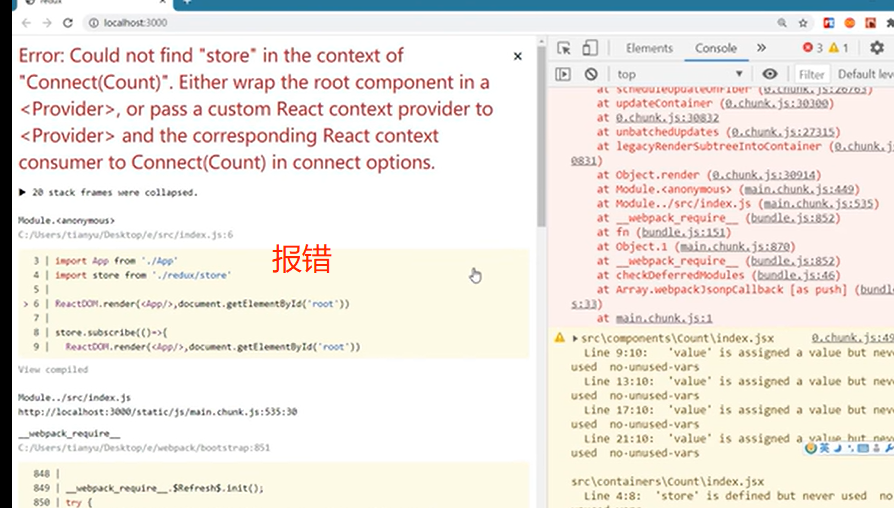
Task: Click the __webpack_require__.$Refresh$.init() line
Action: coord(164,488)
